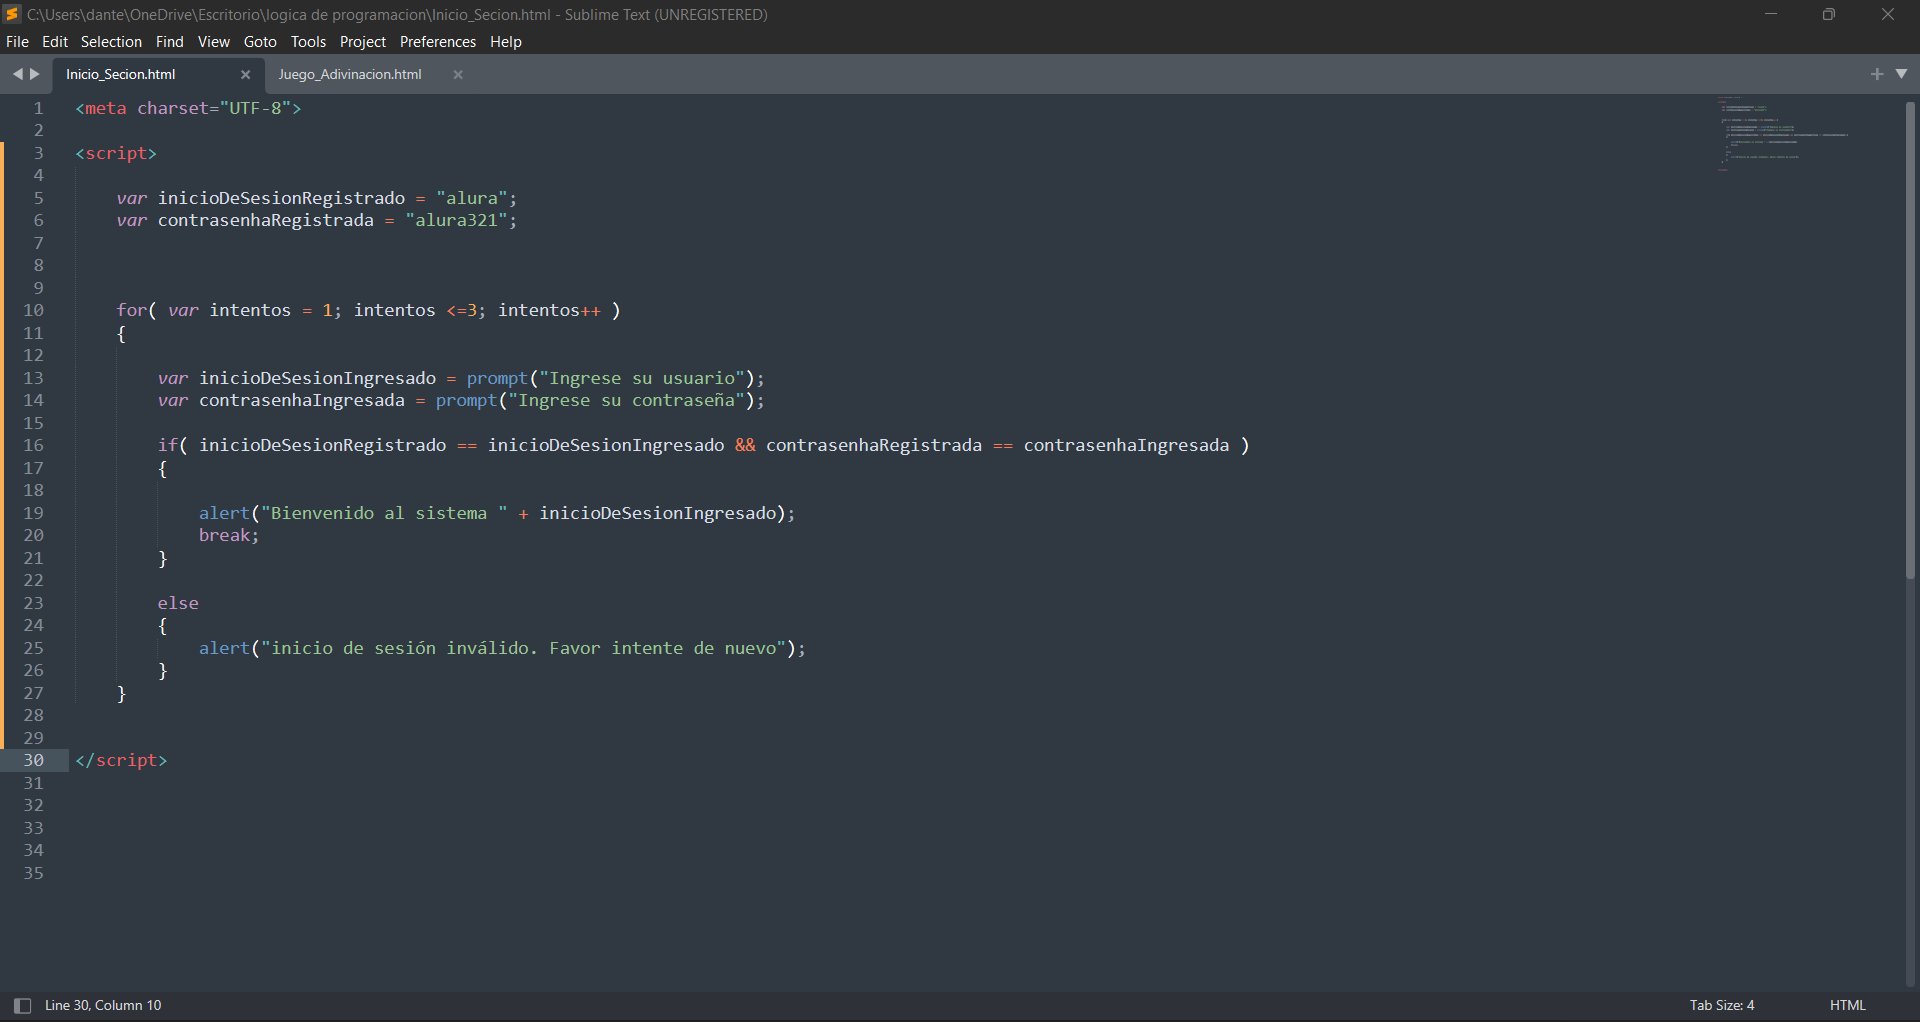This screenshot has height=1022, width=1920.
Task: Click line number 30 in gutter
Action: (x=33, y=761)
